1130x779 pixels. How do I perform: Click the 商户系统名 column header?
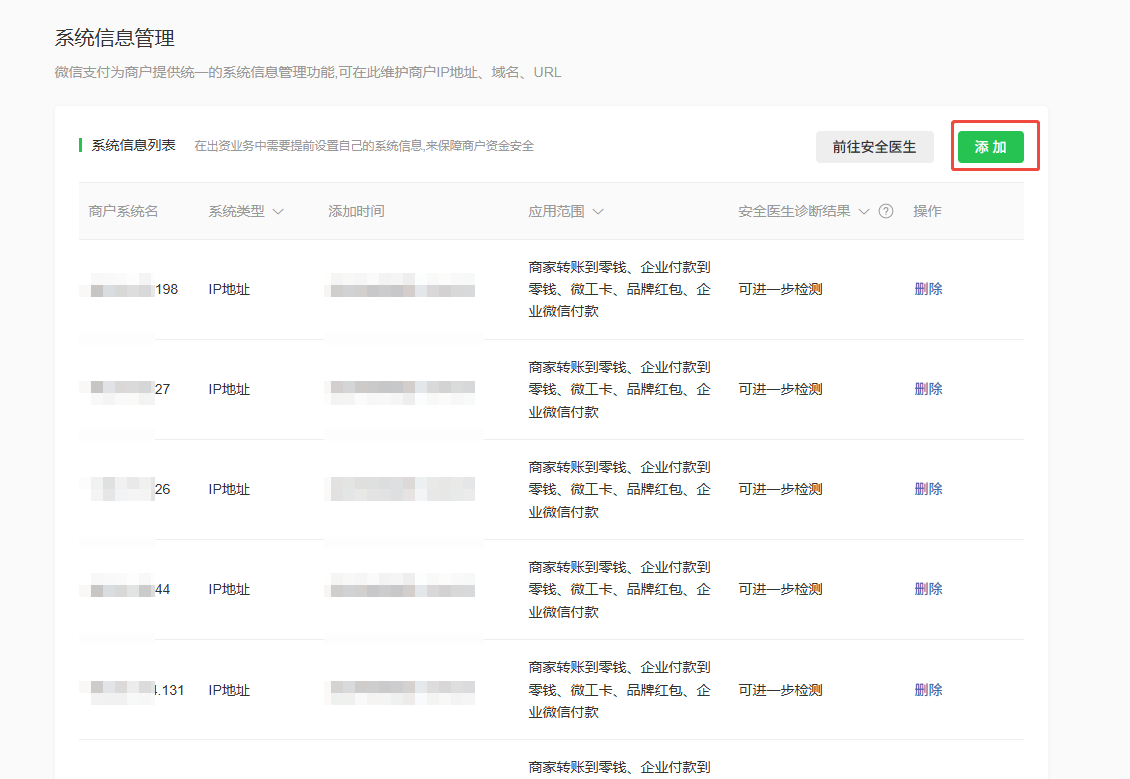123,212
